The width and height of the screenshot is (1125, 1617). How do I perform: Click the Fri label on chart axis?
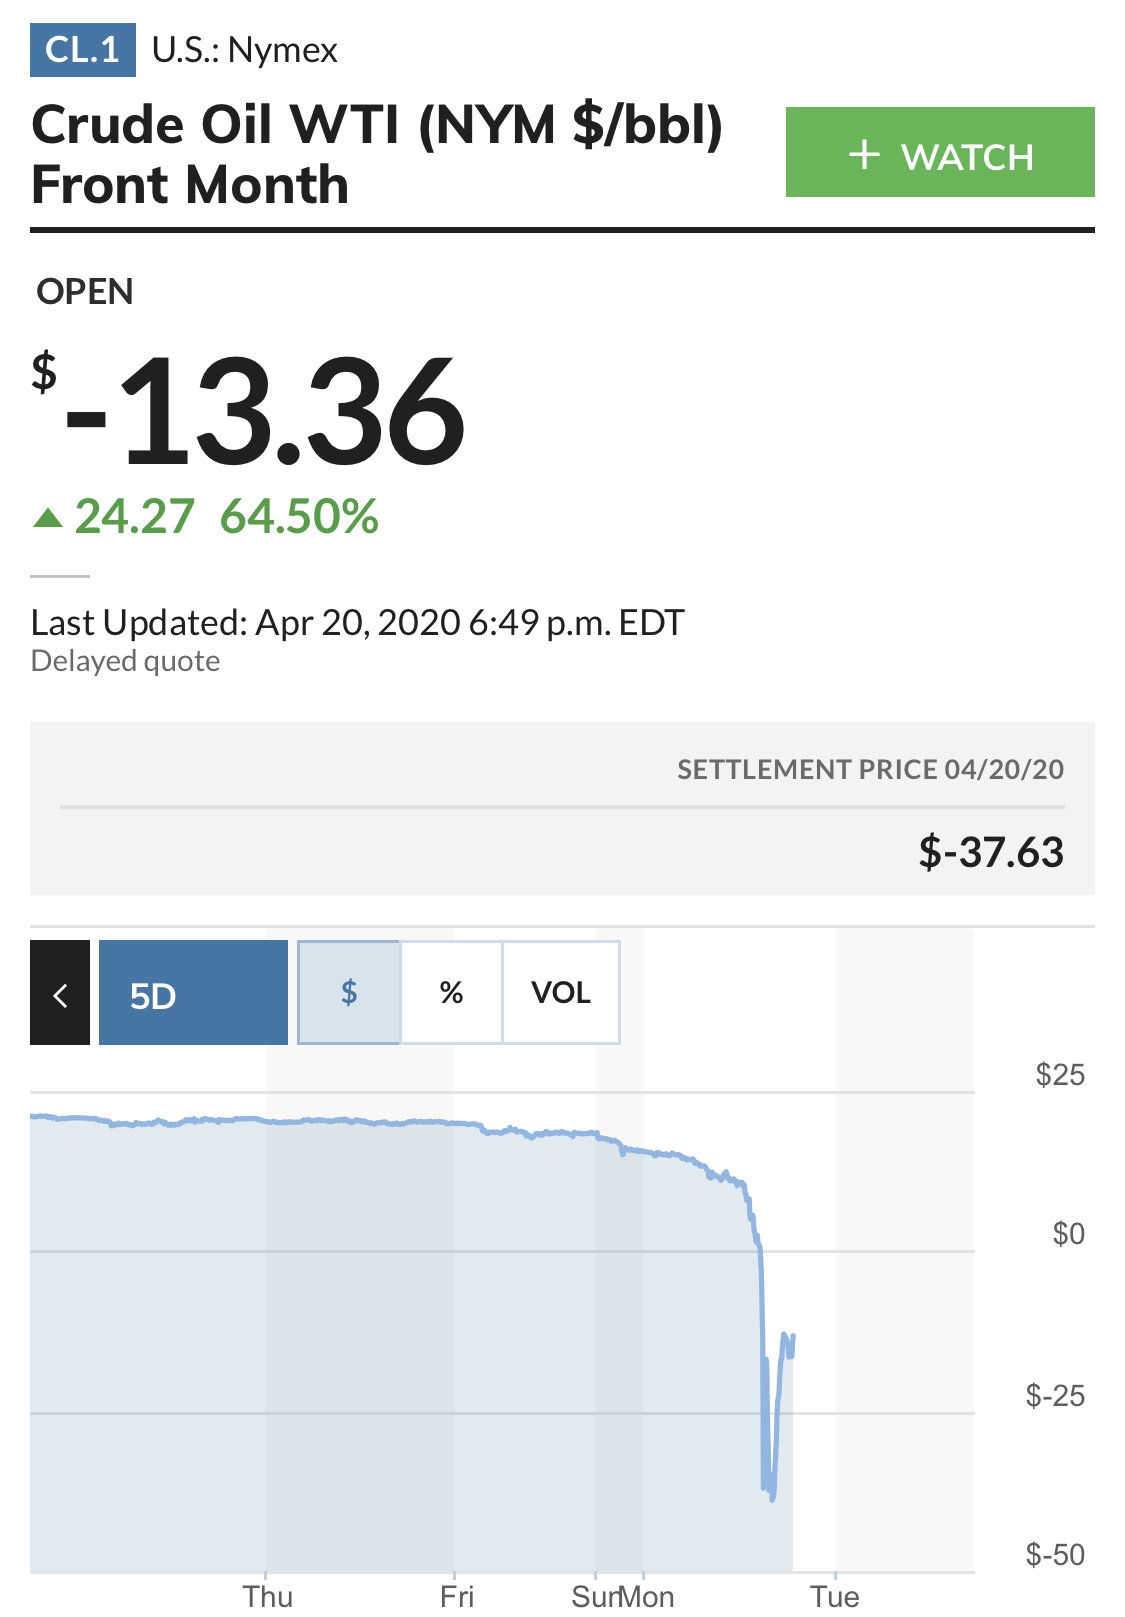[457, 1595]
